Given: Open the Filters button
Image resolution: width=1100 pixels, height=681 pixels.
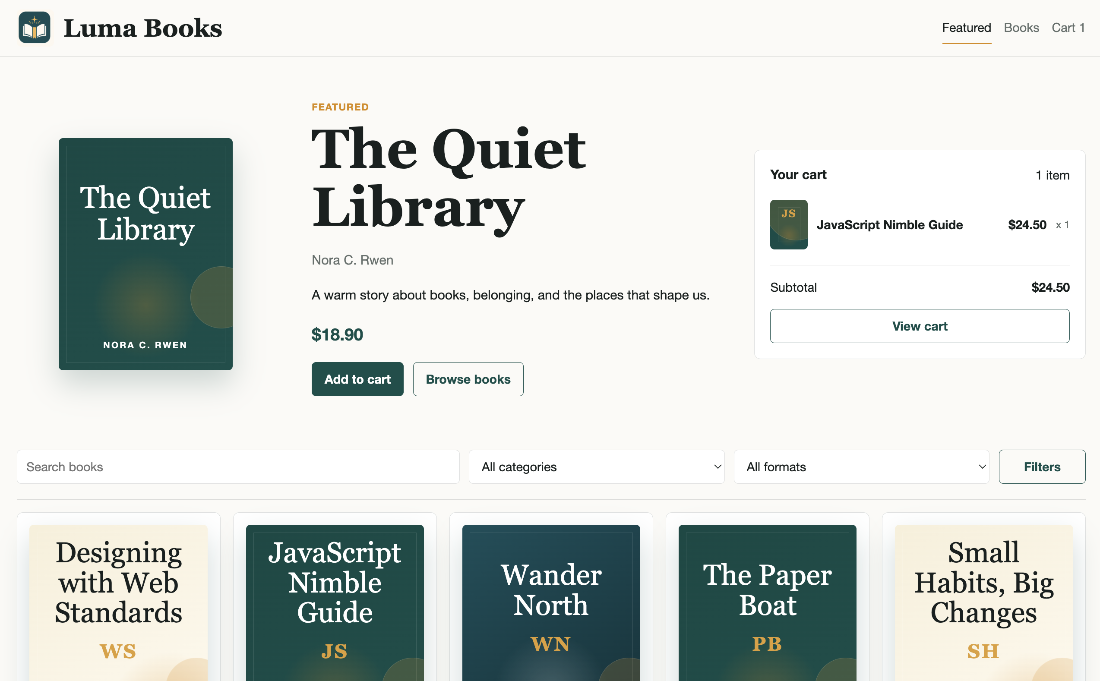Looking at the screenshot, I should pos(1042,467).
